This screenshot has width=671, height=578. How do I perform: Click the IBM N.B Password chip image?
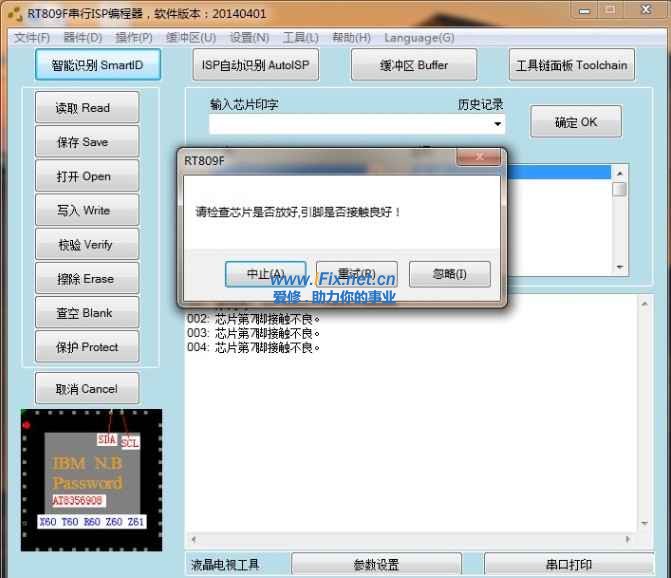pos(92,480)
